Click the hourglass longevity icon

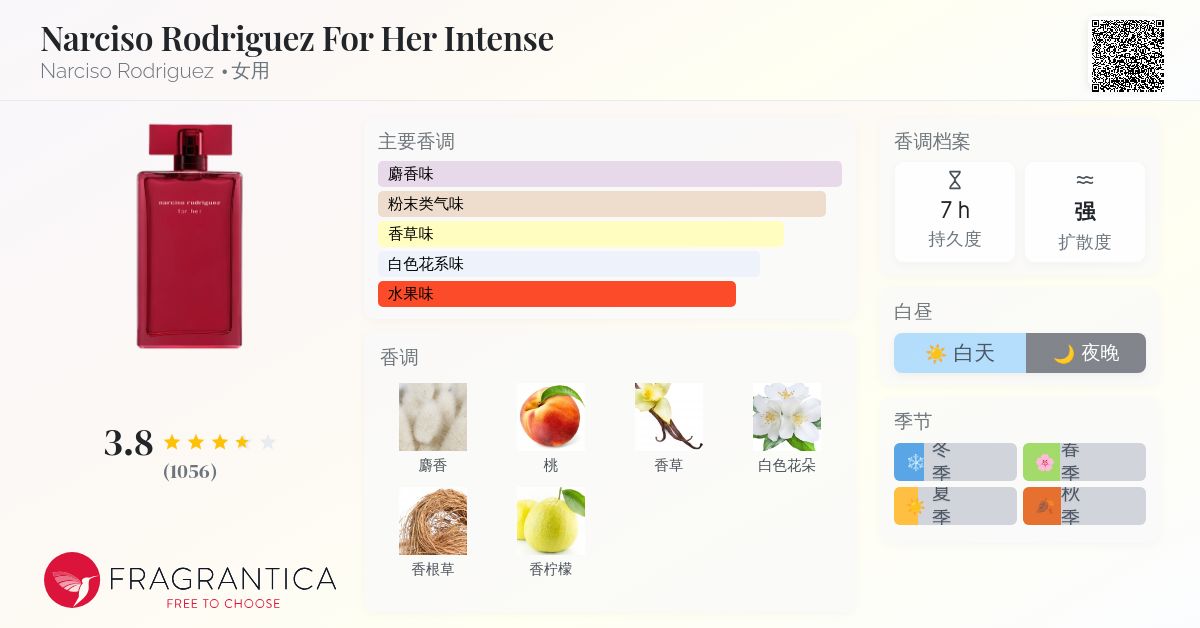point(954,181)
